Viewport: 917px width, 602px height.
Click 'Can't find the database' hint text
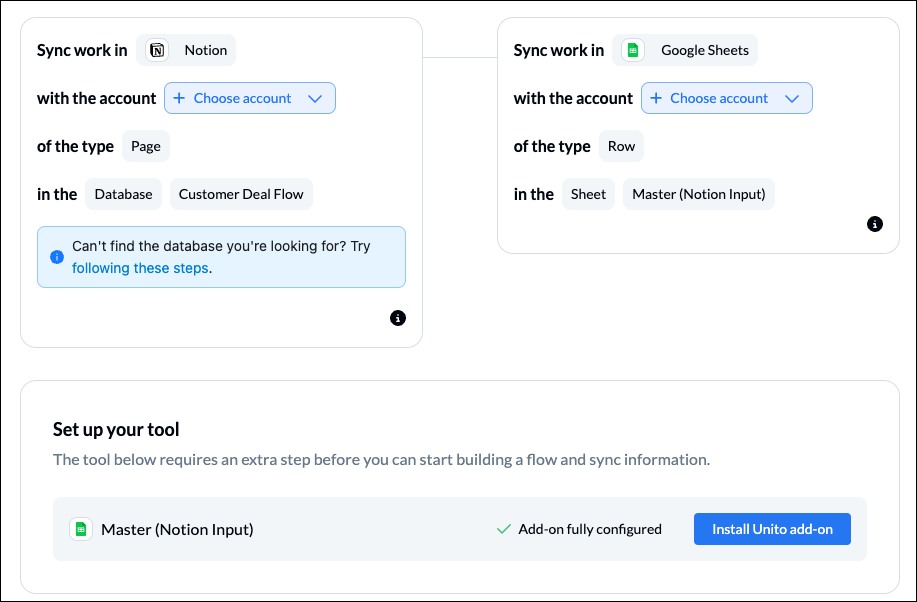pyautogui.click(x=221, y=246)
